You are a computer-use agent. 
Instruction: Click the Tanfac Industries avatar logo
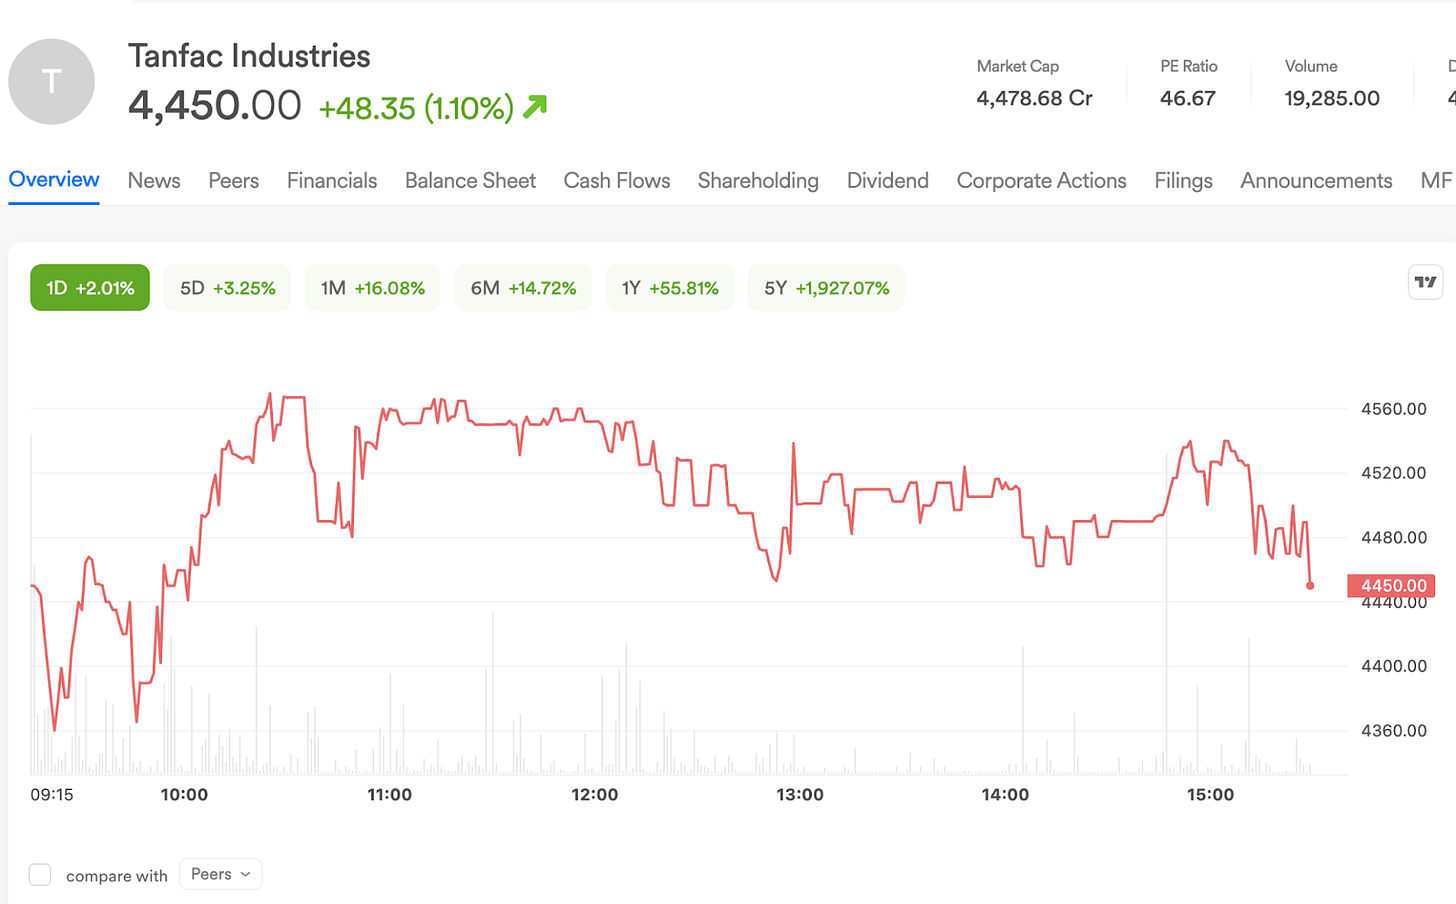(x=52, y=82)
